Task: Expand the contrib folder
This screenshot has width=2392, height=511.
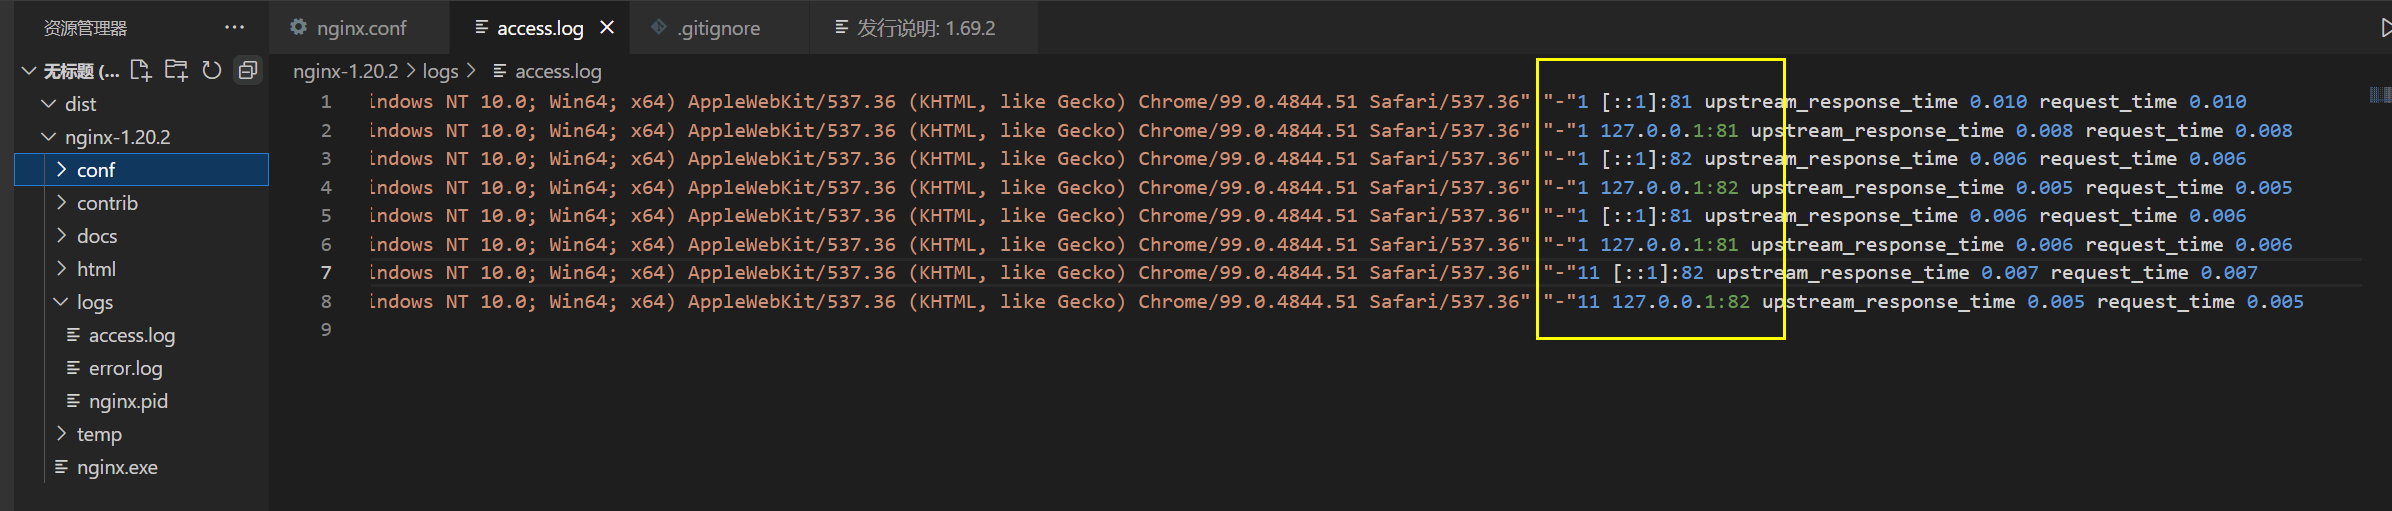Action: (x=62, y=203)
